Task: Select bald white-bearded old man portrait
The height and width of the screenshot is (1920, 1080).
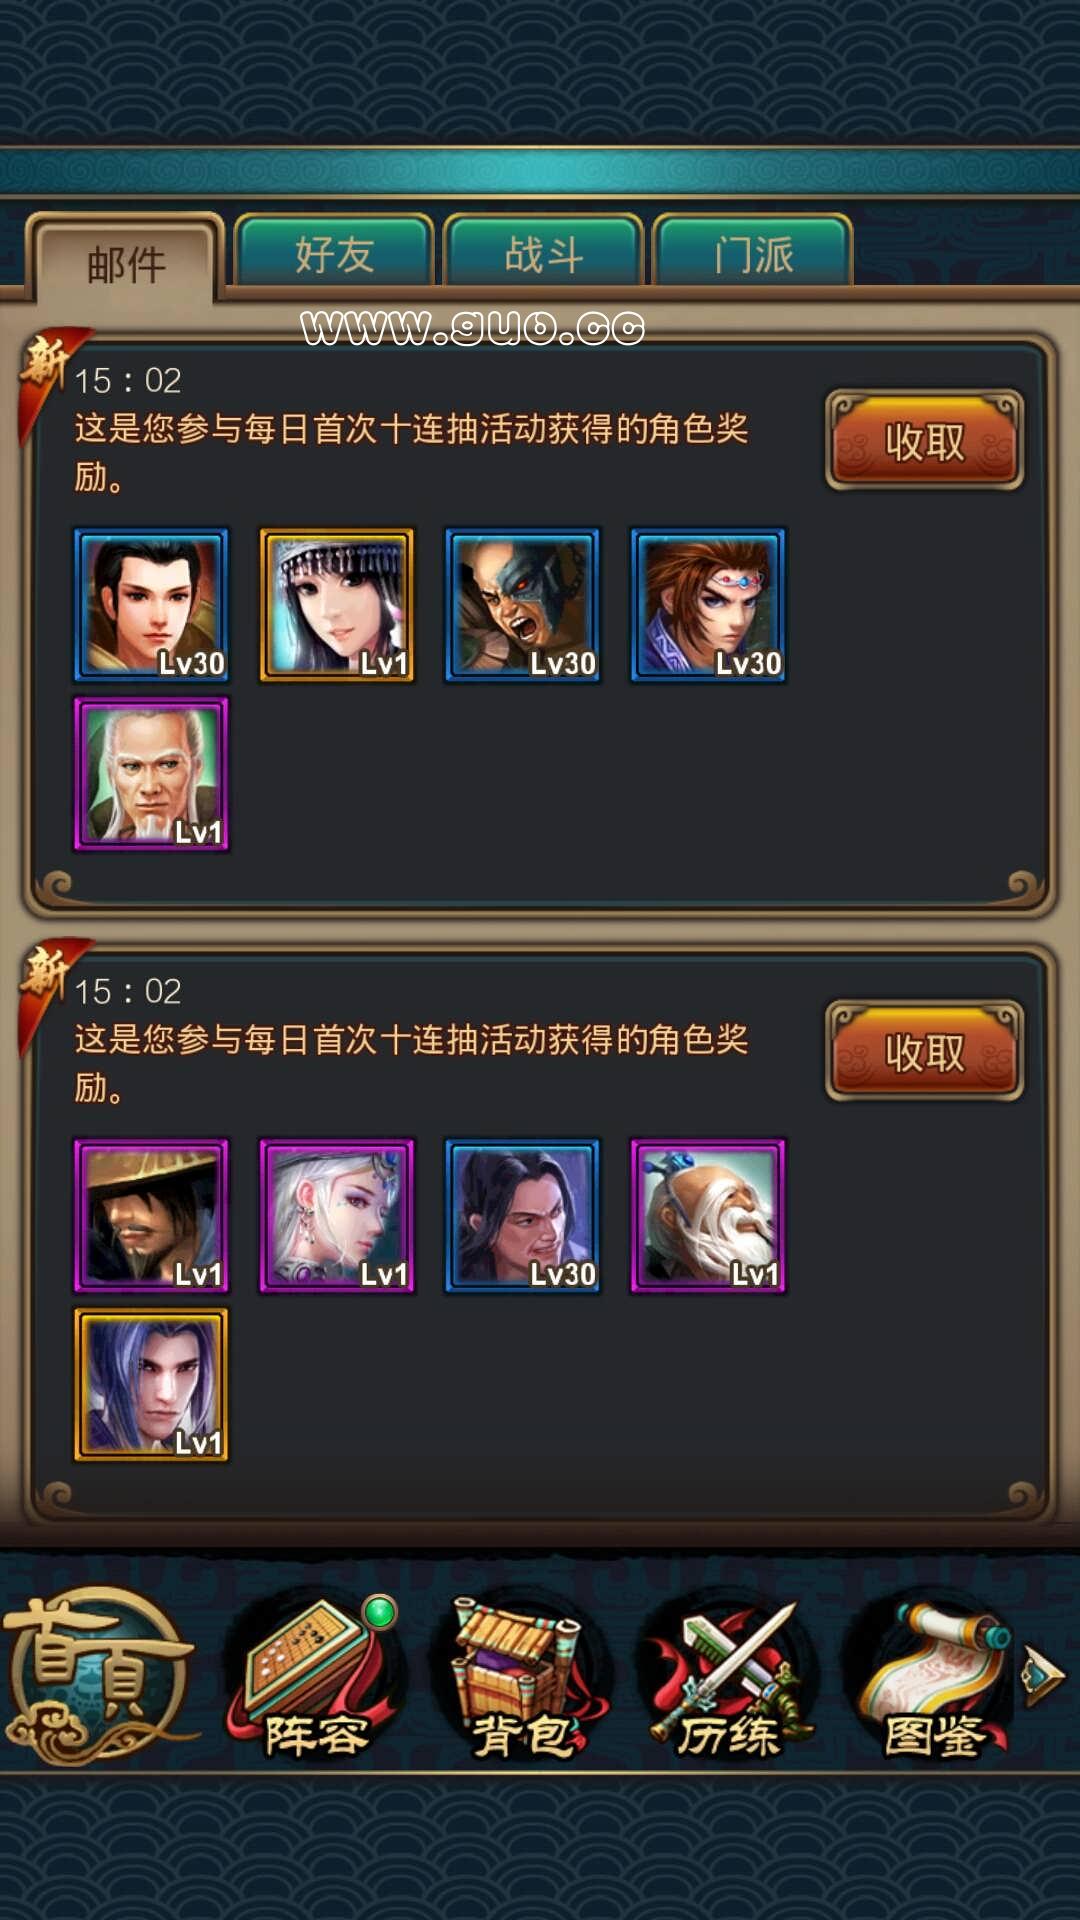Action: [x=708, y=1217]
